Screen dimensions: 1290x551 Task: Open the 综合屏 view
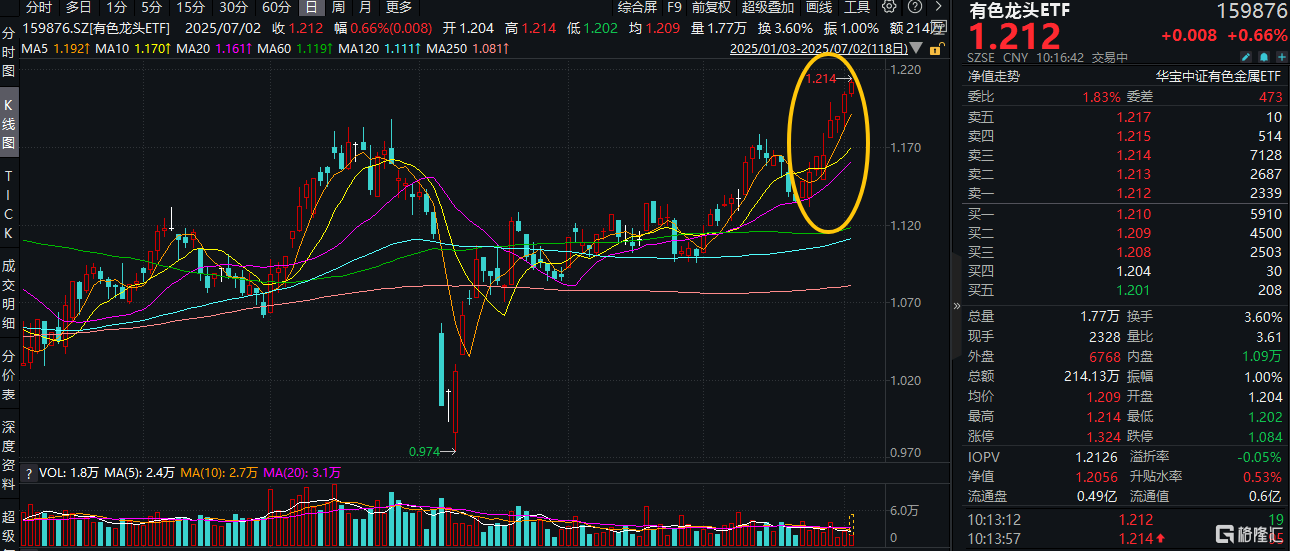point(638,7)
